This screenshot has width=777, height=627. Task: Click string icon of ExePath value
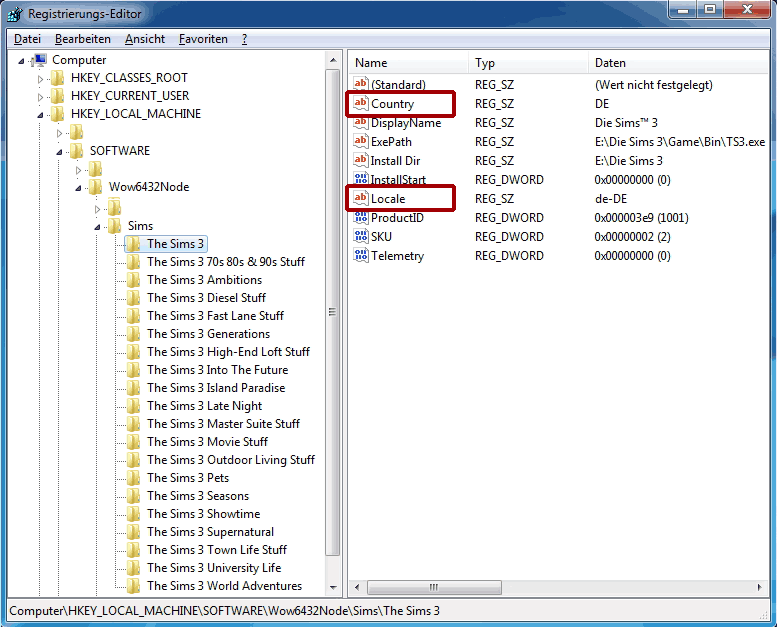(x=361, y=141)
